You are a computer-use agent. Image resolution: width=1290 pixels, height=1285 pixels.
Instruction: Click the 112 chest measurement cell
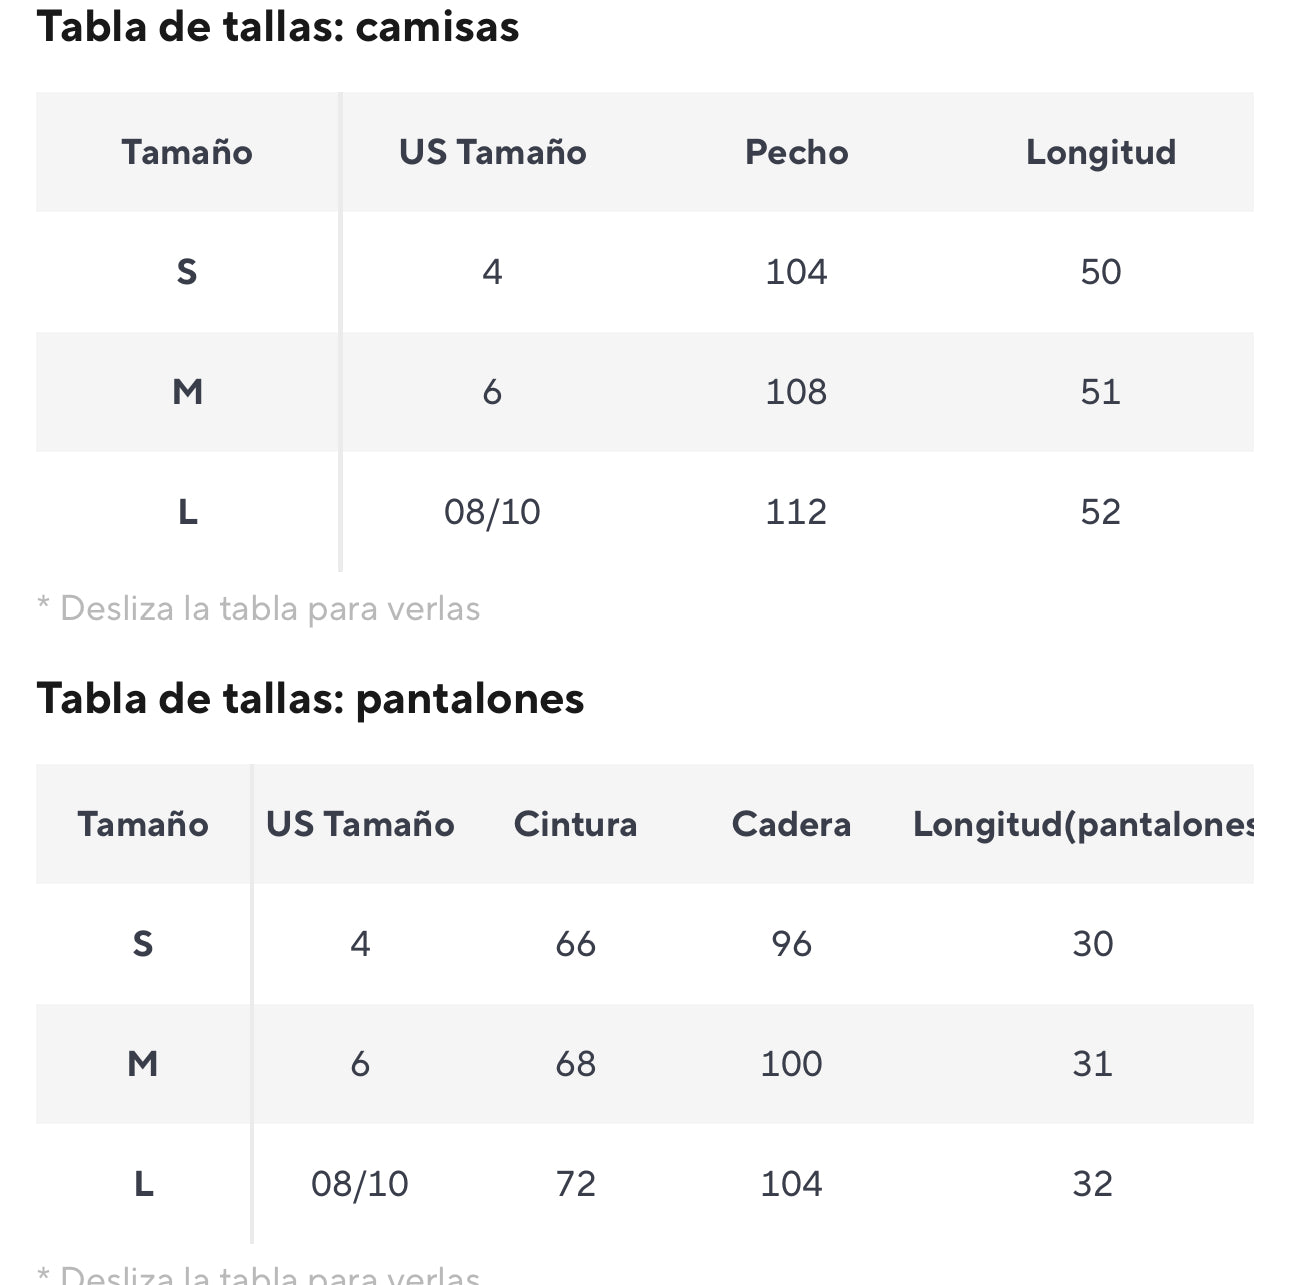click(796, 512)
